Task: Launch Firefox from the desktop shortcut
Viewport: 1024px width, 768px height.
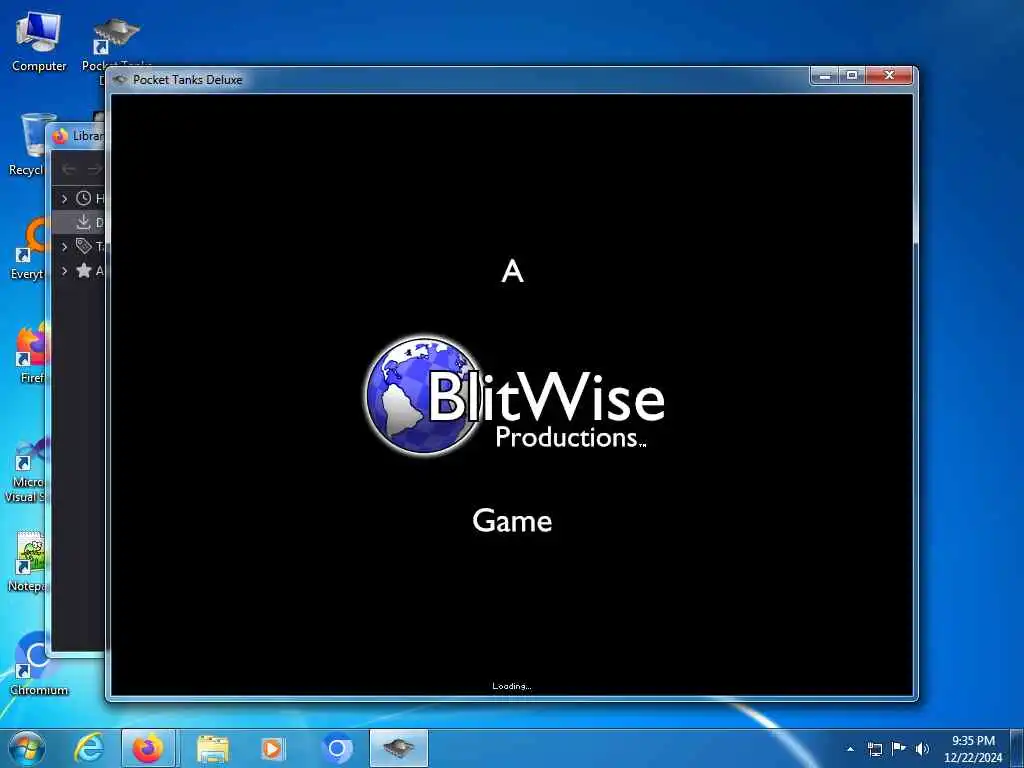Action: pyautogui.click(x=33, y=353)
